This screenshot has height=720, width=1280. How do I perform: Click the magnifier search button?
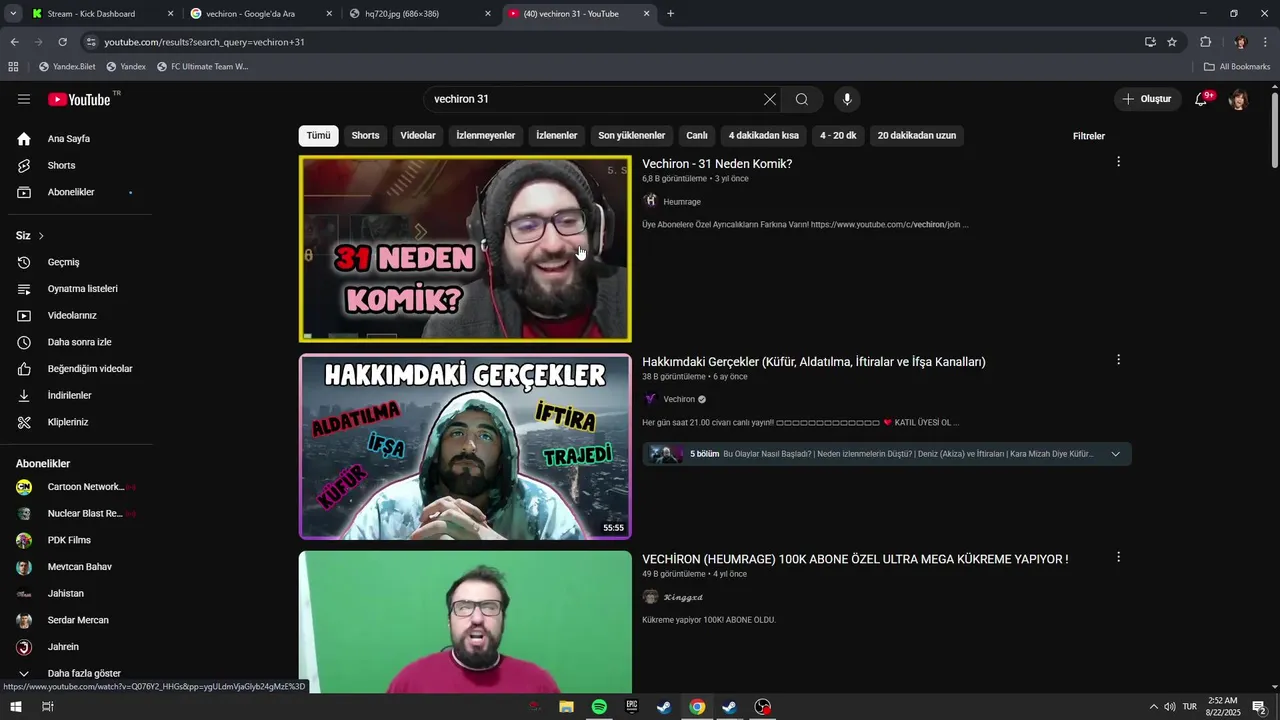click(x=802, y=99)
